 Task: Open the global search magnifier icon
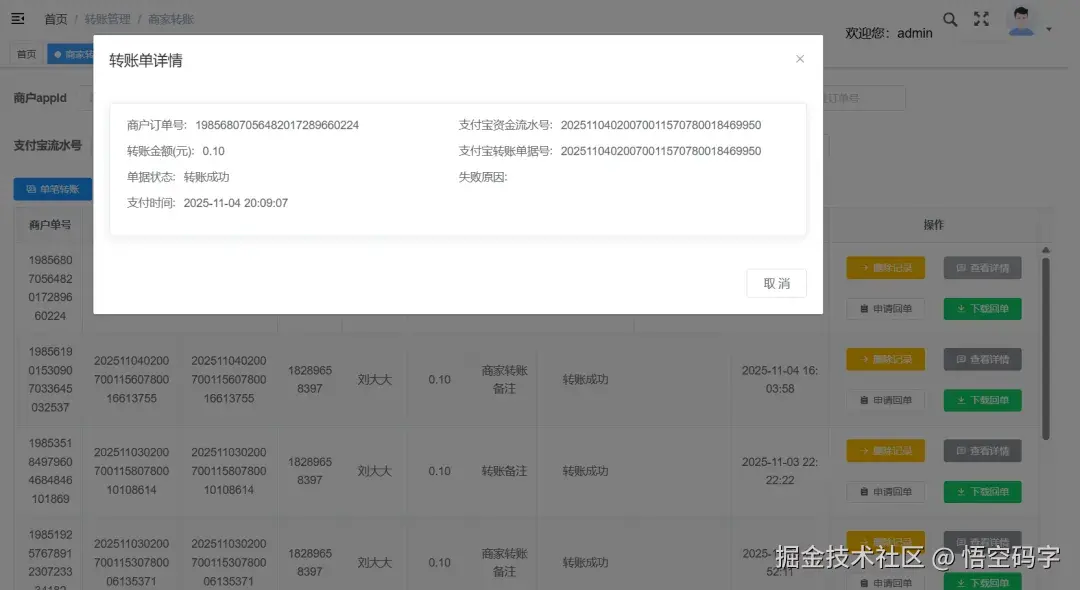(949, 19)
